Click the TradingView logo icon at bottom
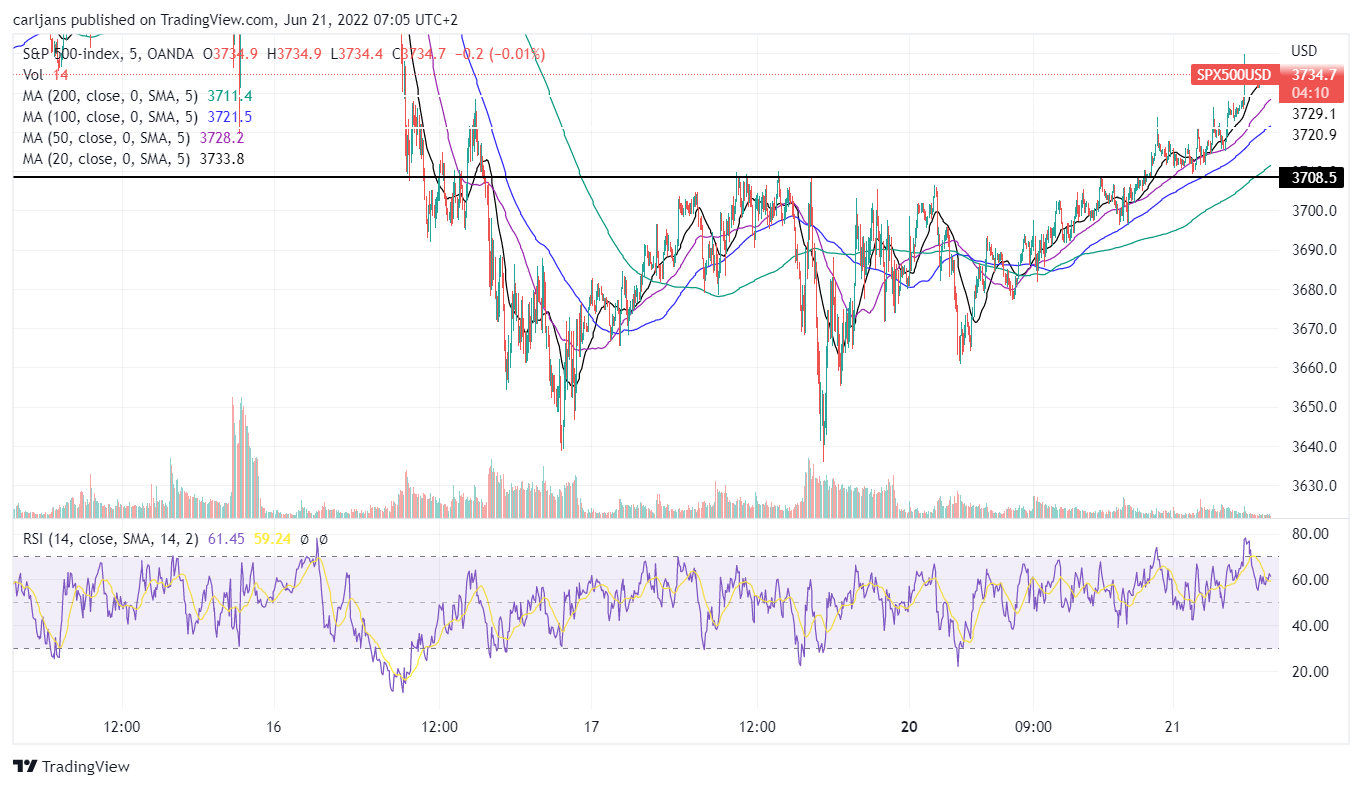The image size is (1362, 788). click(25, 767)
